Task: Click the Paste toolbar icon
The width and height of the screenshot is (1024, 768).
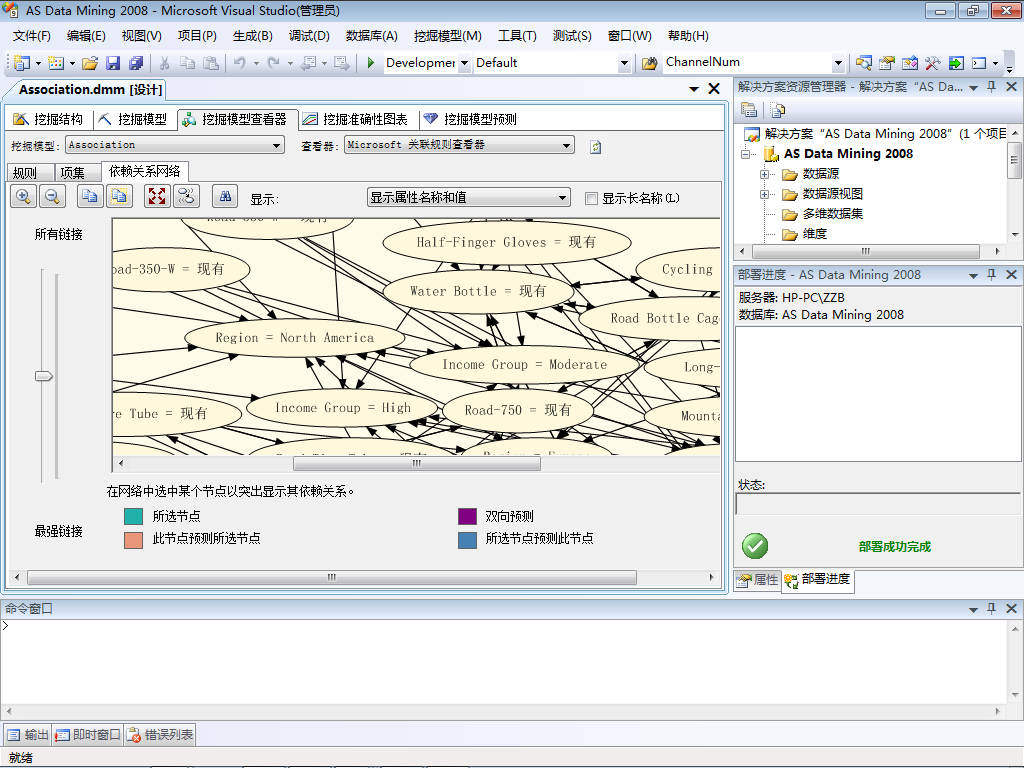Action: [210, 63]
